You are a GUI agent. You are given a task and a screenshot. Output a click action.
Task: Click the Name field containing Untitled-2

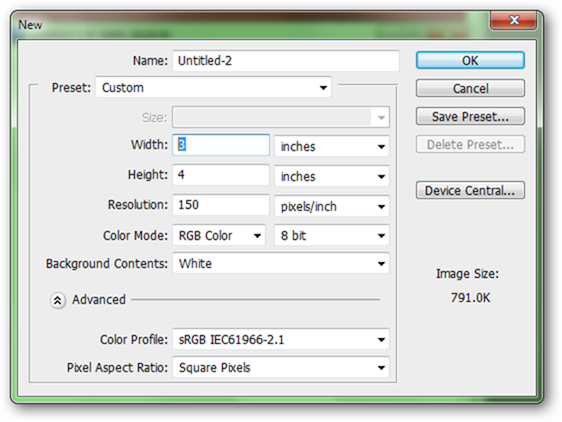coord(286,61)
